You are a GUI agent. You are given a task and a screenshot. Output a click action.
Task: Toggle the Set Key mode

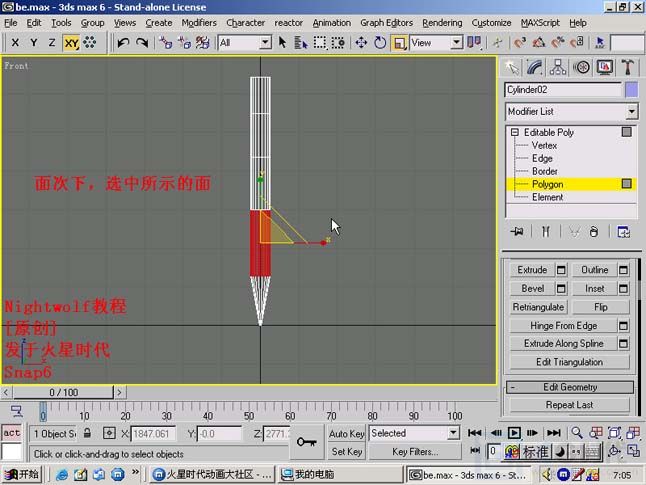(346, 452)
